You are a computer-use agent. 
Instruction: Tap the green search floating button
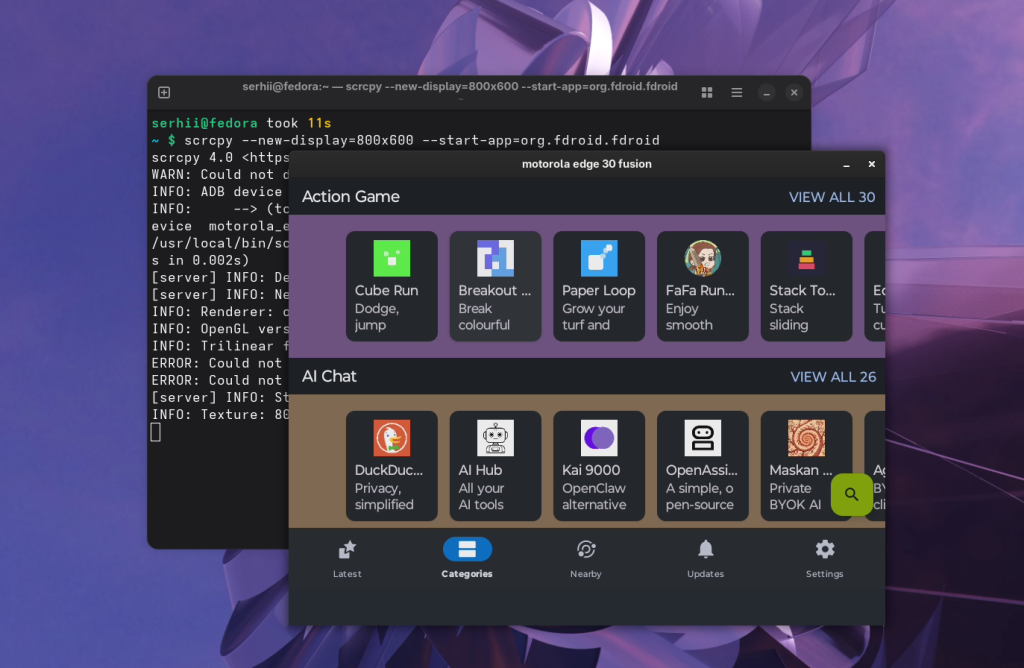(x=852, y=494)
